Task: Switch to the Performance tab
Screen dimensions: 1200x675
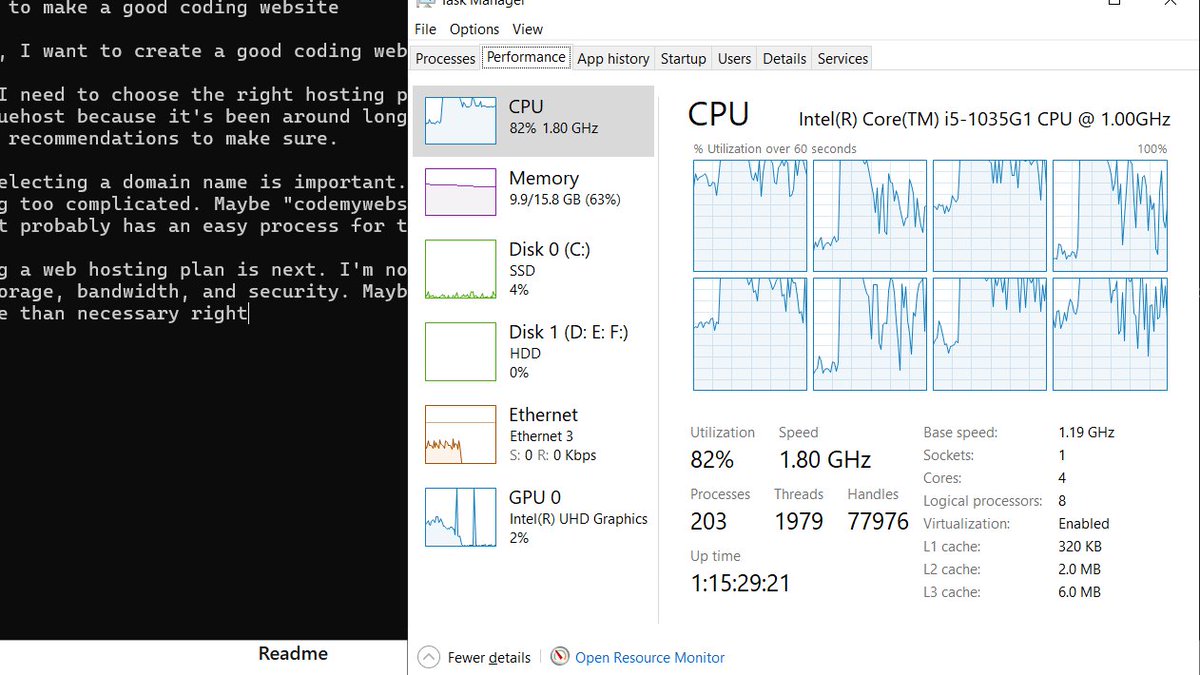Action: (x=526, y=57)
